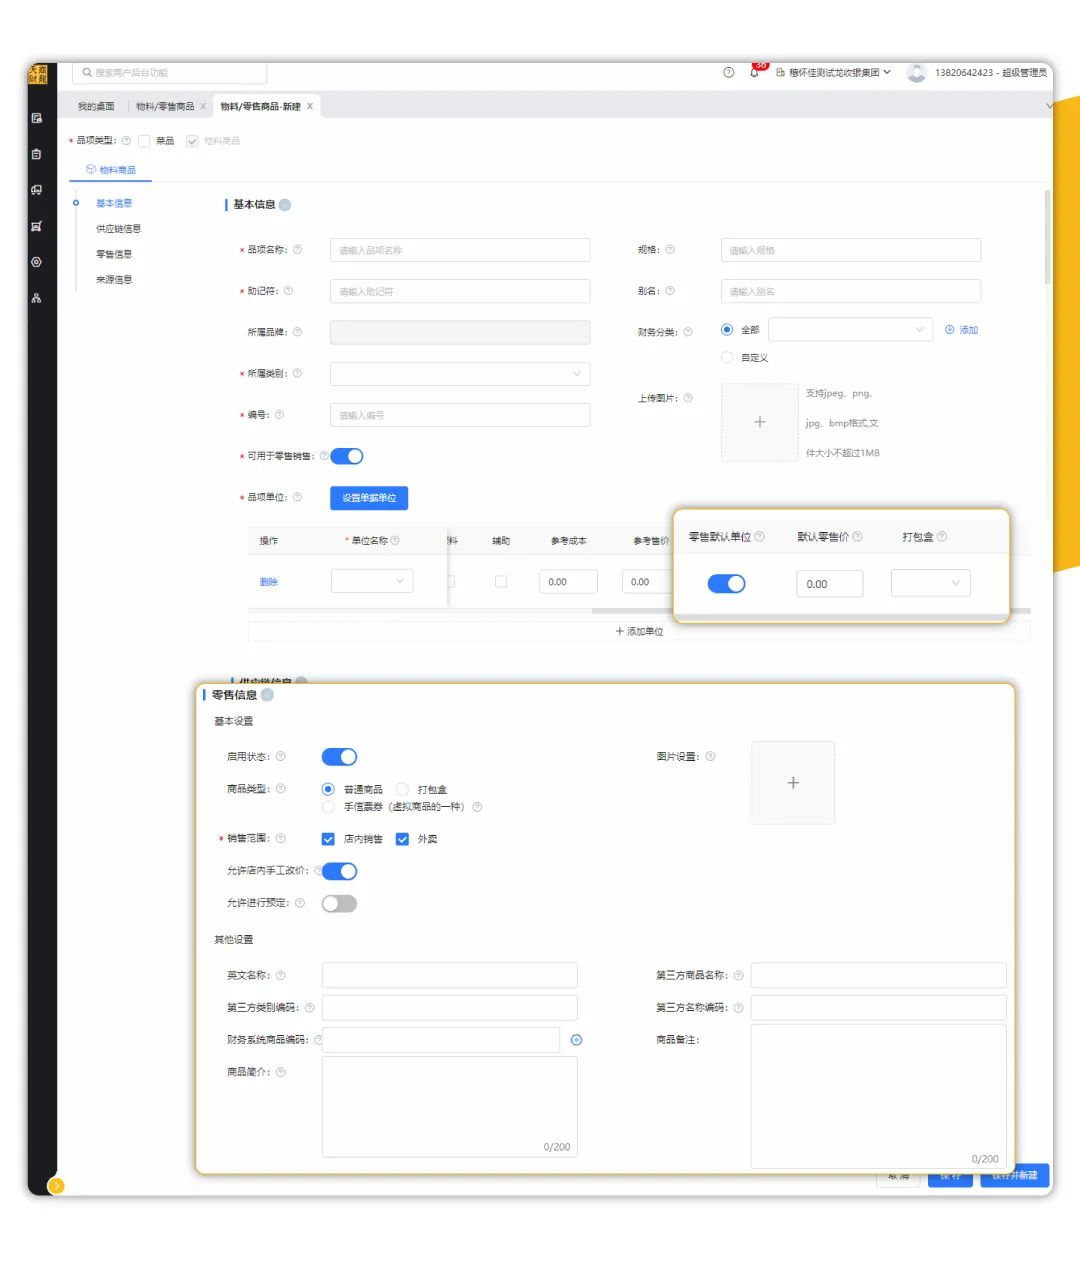Uncheck the 外卖 checkbox
Image resolution: width=1080 pixels, height=1270 pixels.
(402, 839)
